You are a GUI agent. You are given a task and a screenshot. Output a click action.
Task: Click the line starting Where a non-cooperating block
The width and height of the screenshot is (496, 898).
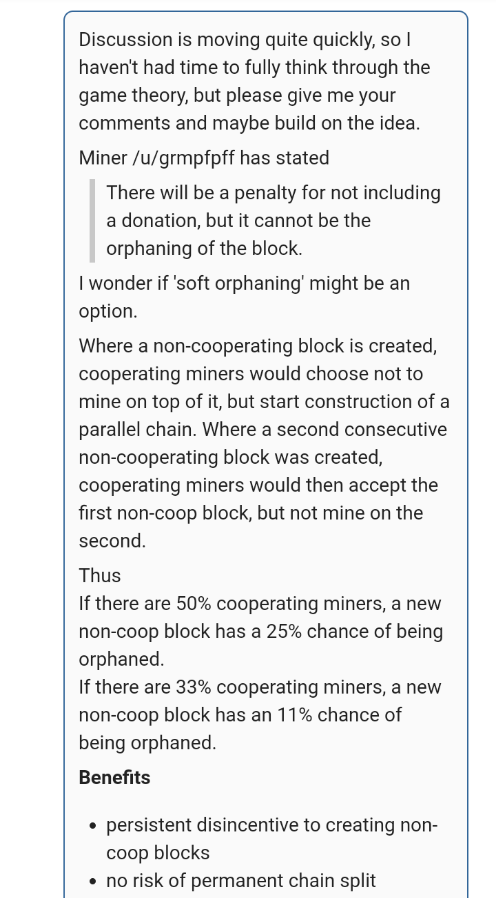coord(258,346)
